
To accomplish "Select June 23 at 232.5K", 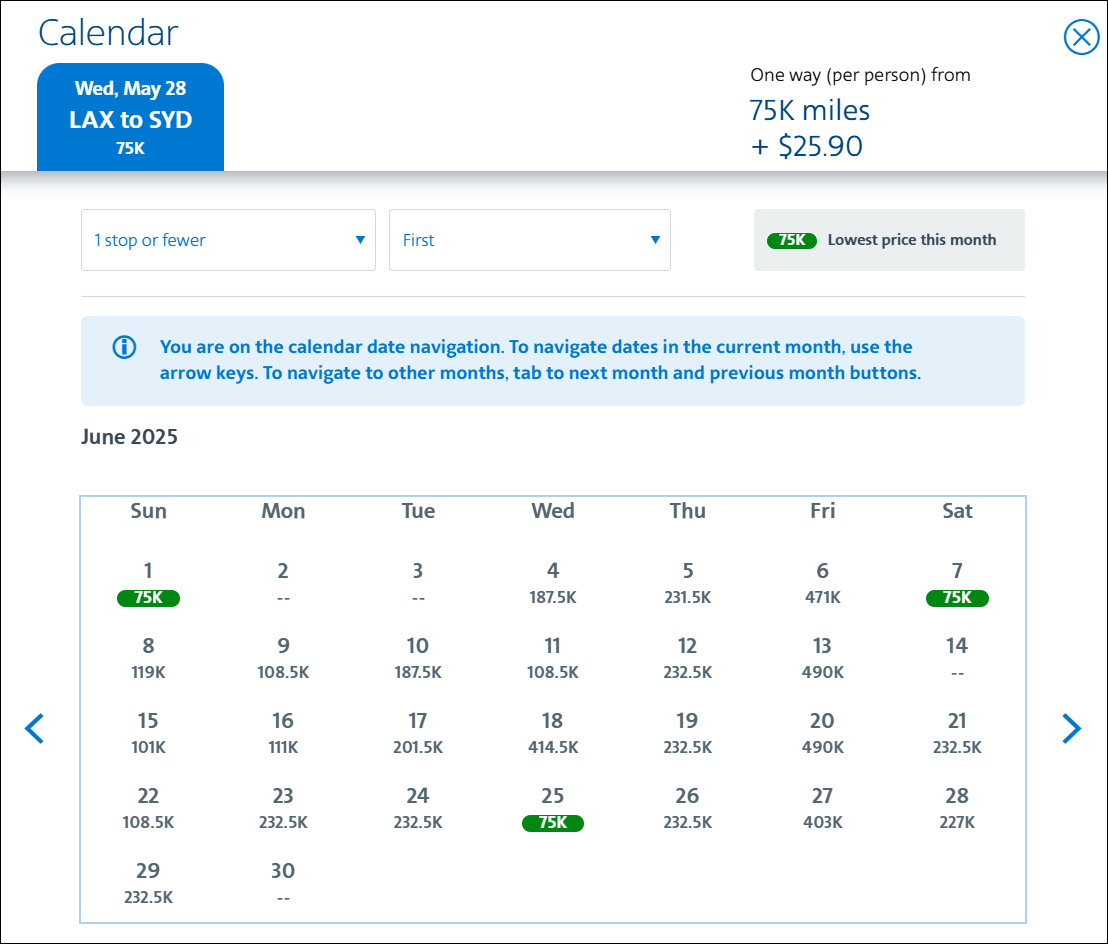I will click(283, 808).
